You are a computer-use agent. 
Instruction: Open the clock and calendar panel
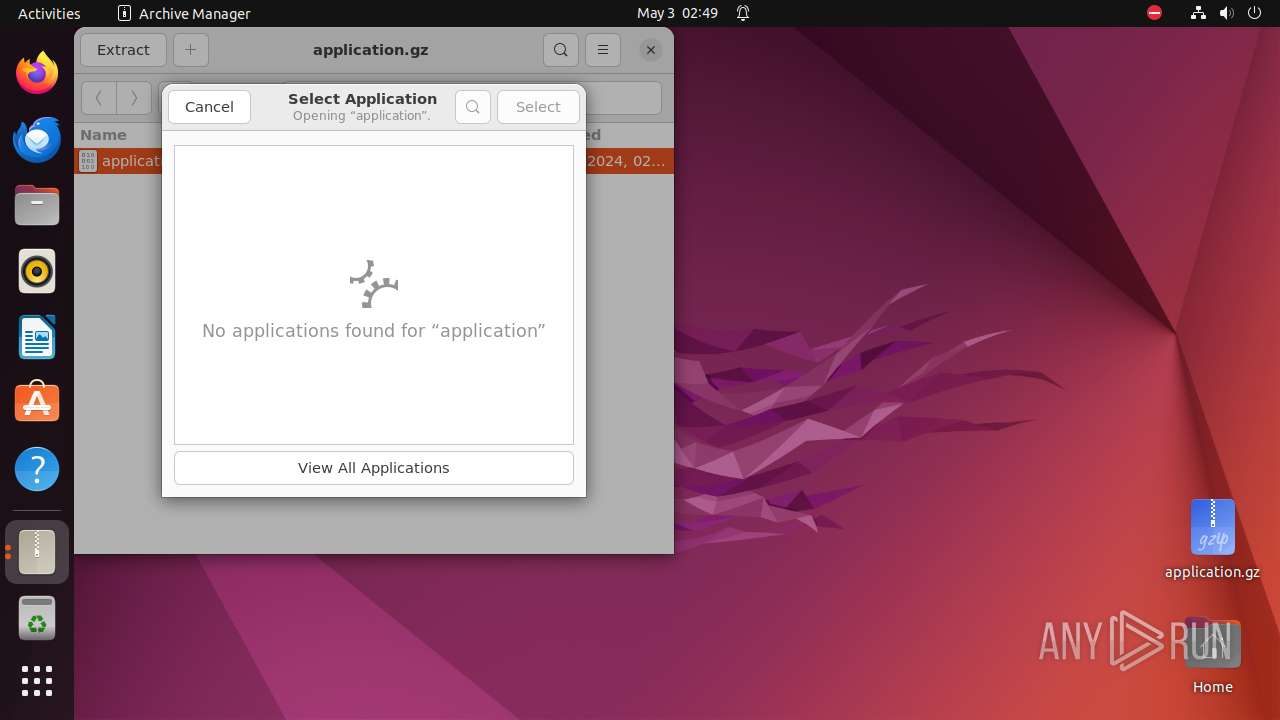pyautogui.click(x=677, y=13)
